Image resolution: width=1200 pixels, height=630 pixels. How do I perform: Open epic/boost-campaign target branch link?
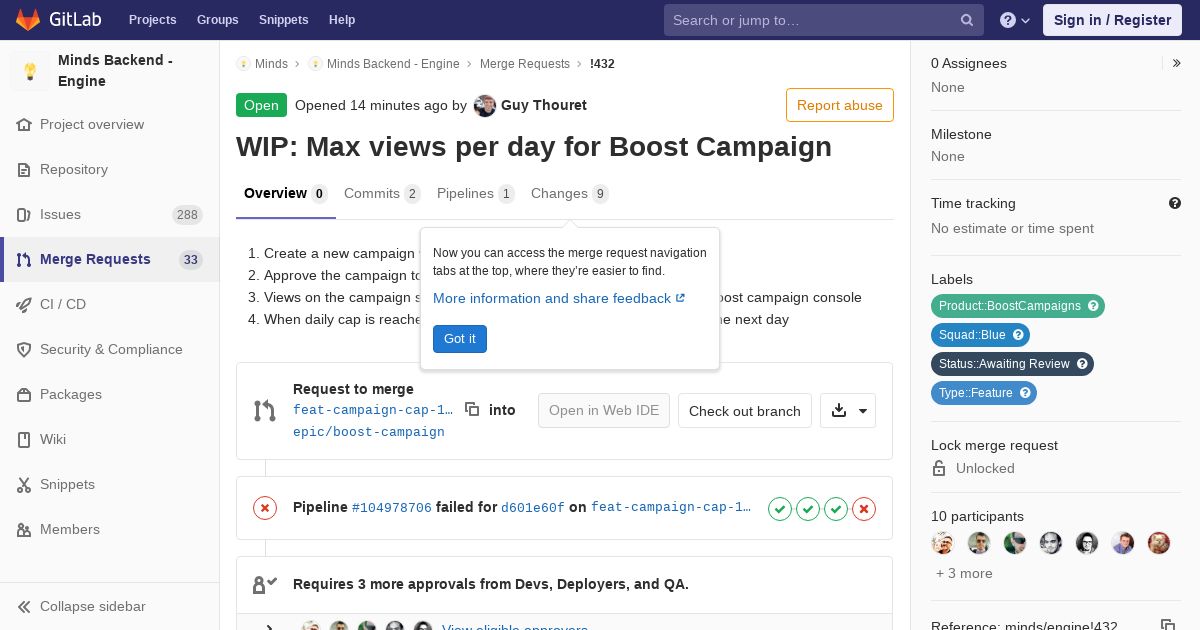click(369, 432)
